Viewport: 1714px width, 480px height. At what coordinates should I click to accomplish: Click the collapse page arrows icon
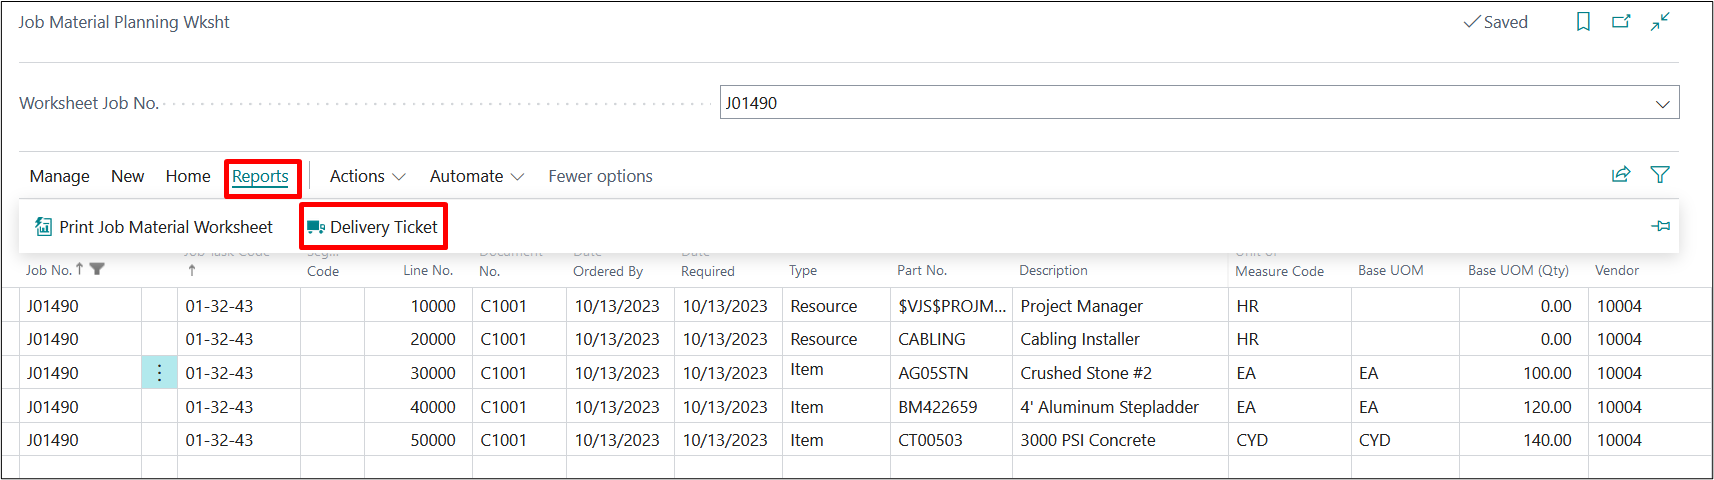coord(1660,22)
